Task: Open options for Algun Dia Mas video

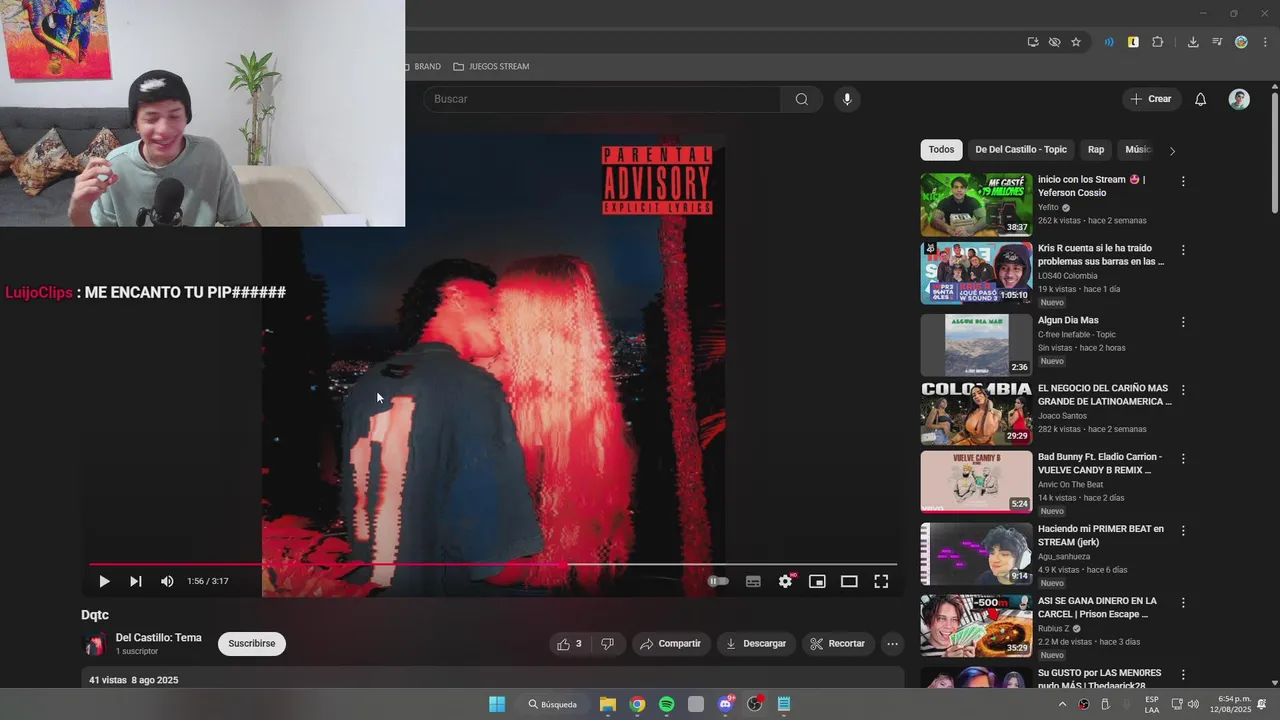Action: (x=1183, y=322)
